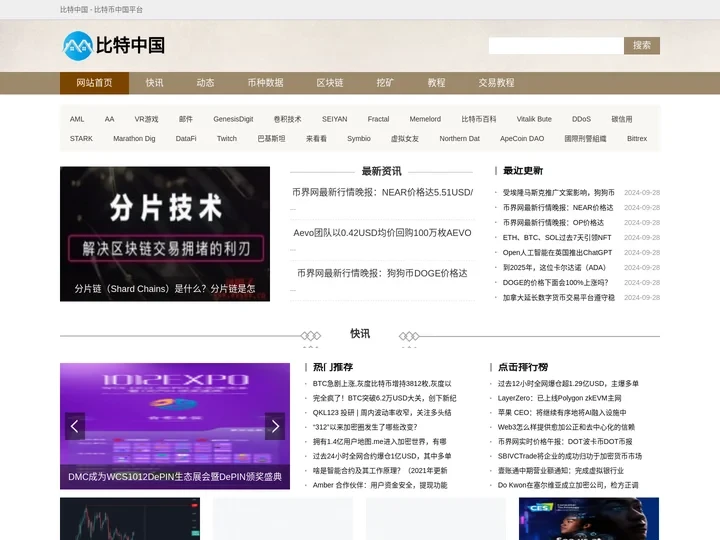This screenshot has width=720, height=540.
Task: Open the 分片技术 featured banner image
Action: [165, 234]
